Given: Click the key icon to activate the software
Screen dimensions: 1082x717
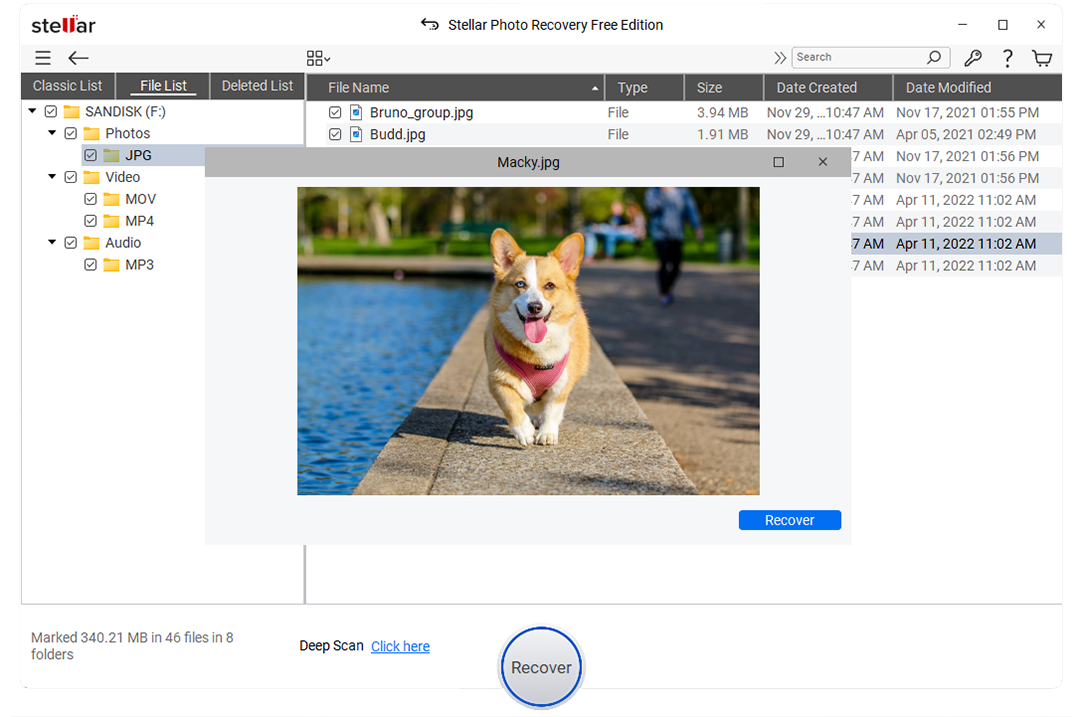Looking at the screenshot, I should tap(973, 57).
